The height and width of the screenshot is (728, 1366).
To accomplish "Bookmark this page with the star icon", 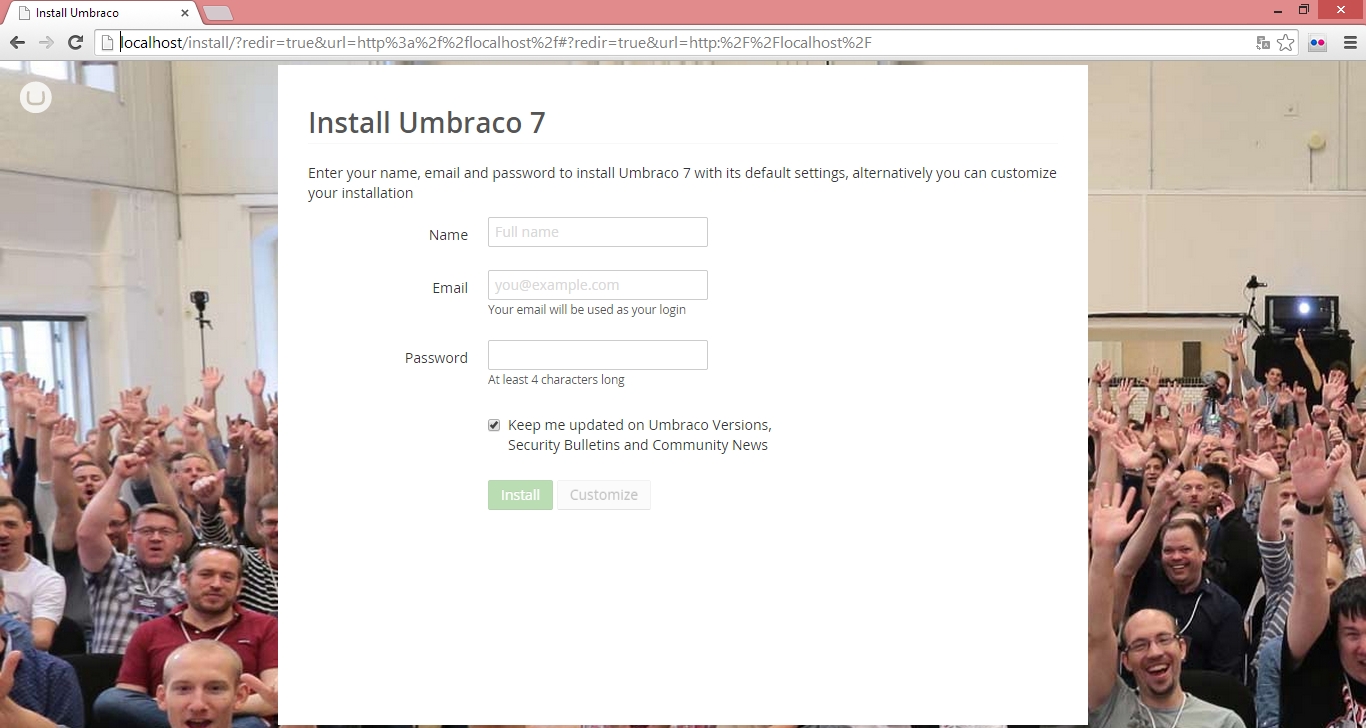I will [x=1286, y=43].
